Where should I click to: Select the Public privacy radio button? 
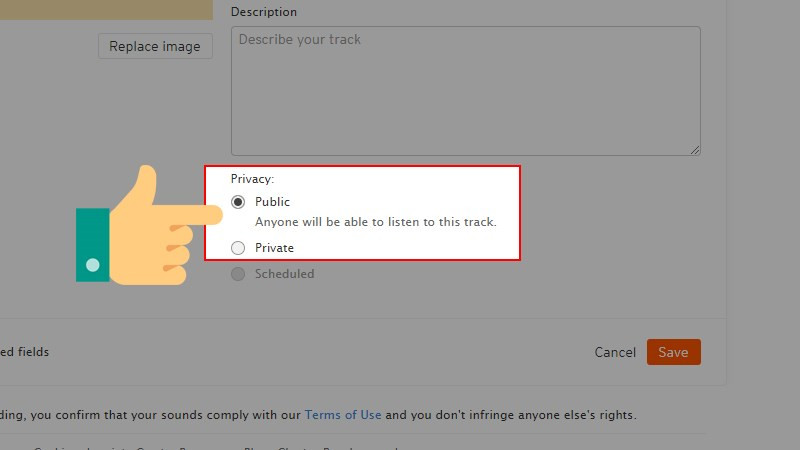pyautogui.click(x=238, y=202)
